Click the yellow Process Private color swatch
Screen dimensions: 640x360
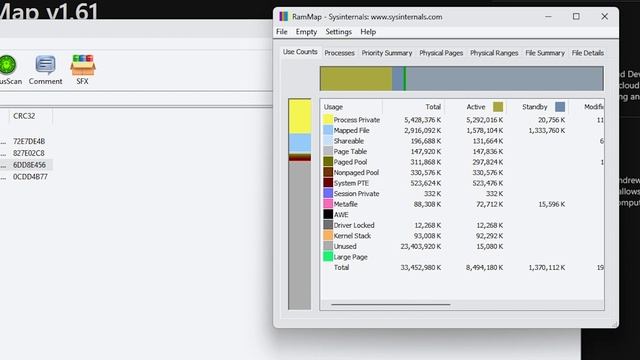pos(328,120)
